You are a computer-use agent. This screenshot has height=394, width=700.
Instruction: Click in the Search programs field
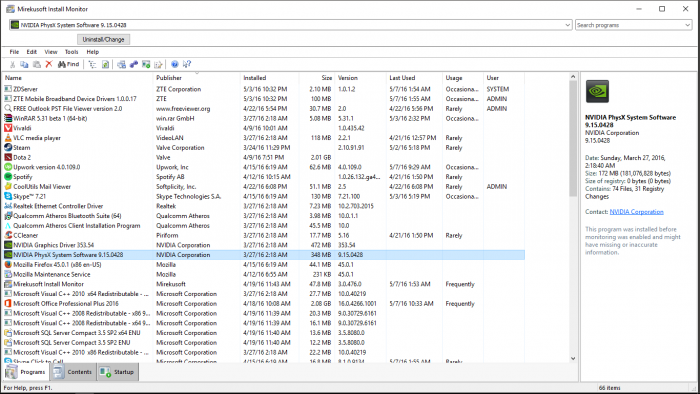(x=629, y=25)
